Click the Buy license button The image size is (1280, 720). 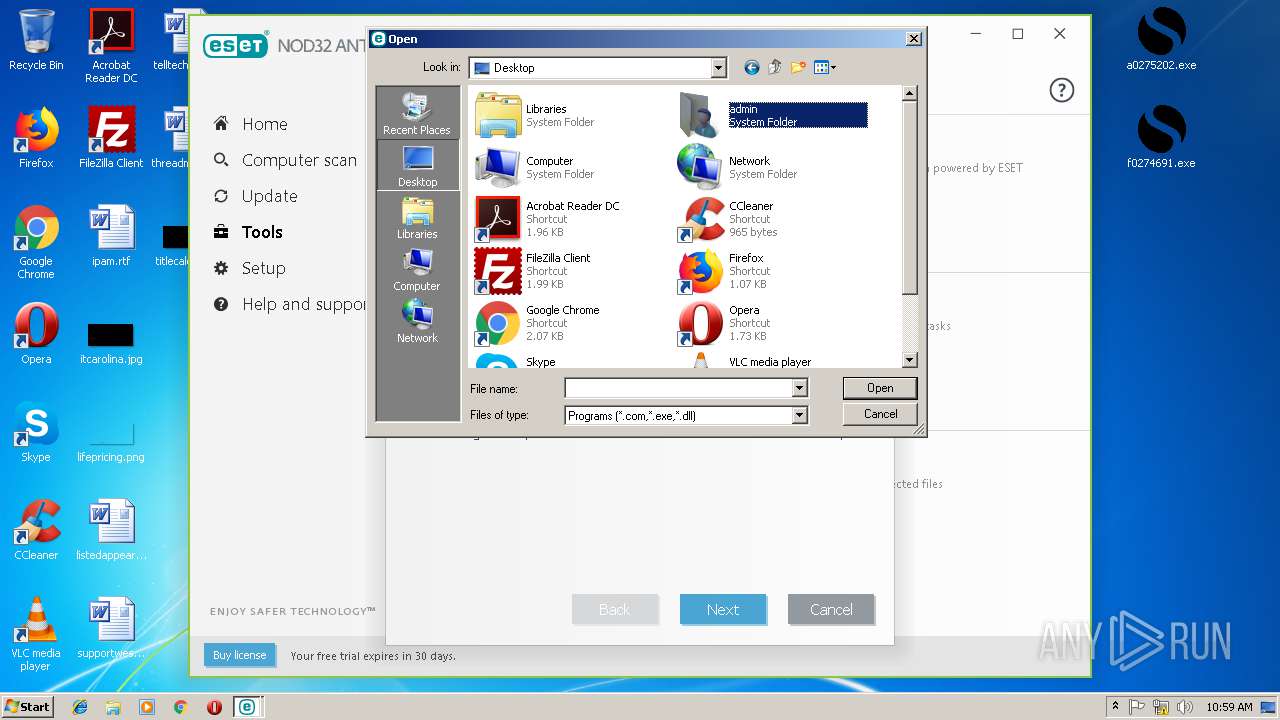tap(239, 655)
